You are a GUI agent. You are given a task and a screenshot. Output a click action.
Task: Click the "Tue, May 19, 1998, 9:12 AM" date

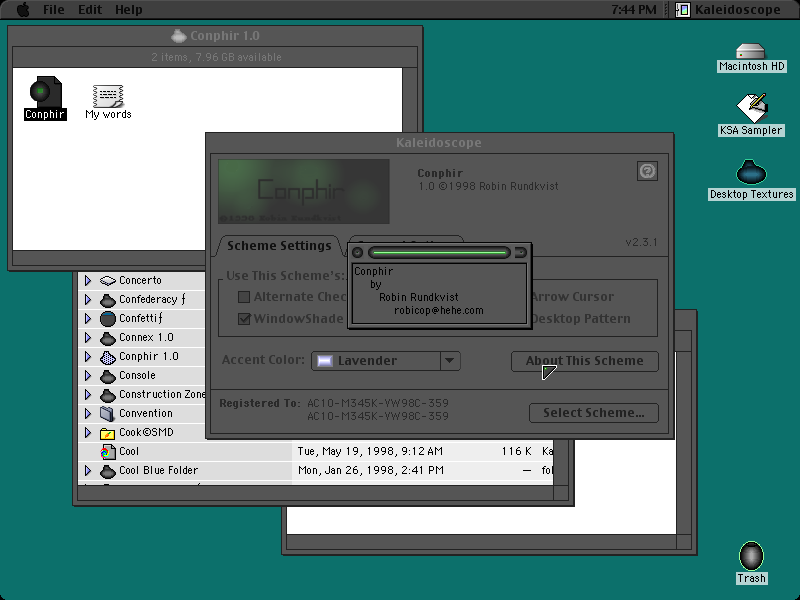370,452
